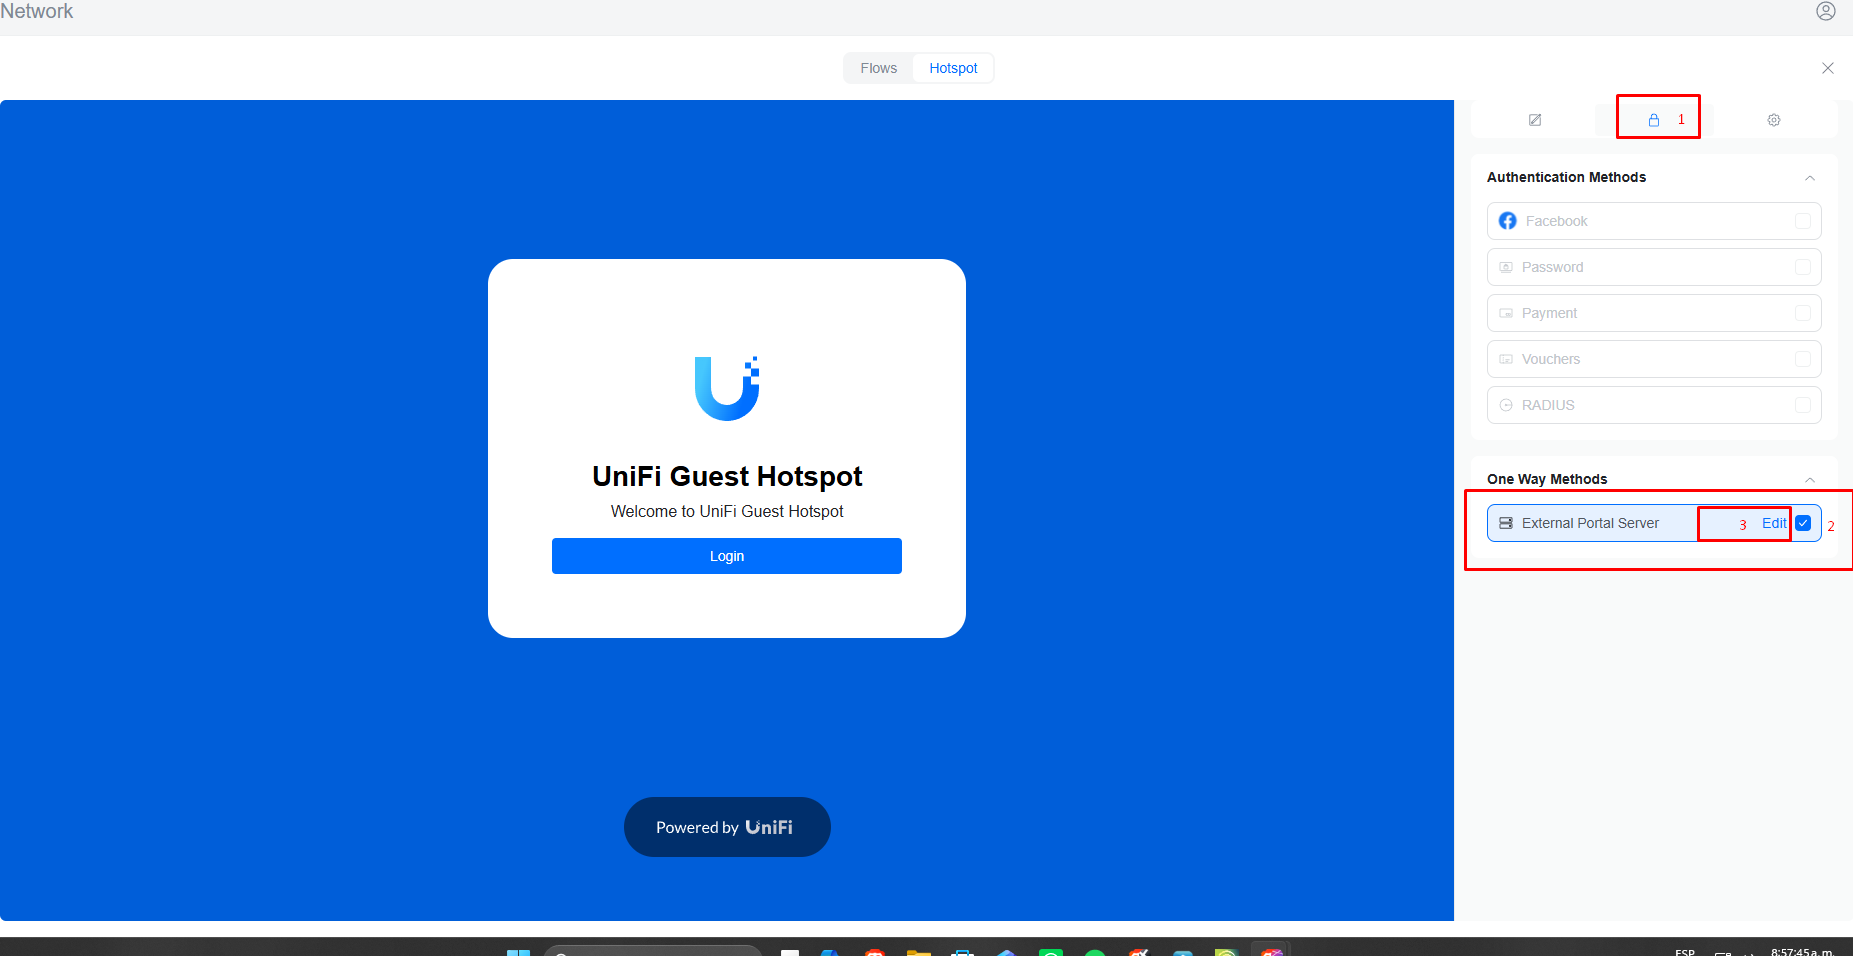Click the Password method icon

click(x=1506, y=267)
